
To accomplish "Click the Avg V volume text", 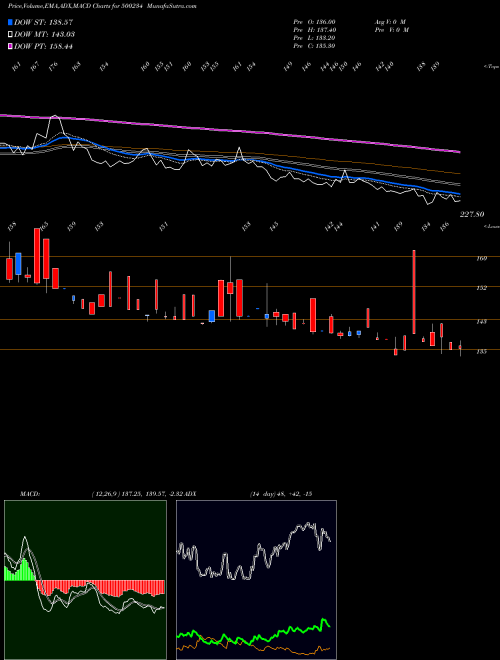I will [390, 22].
